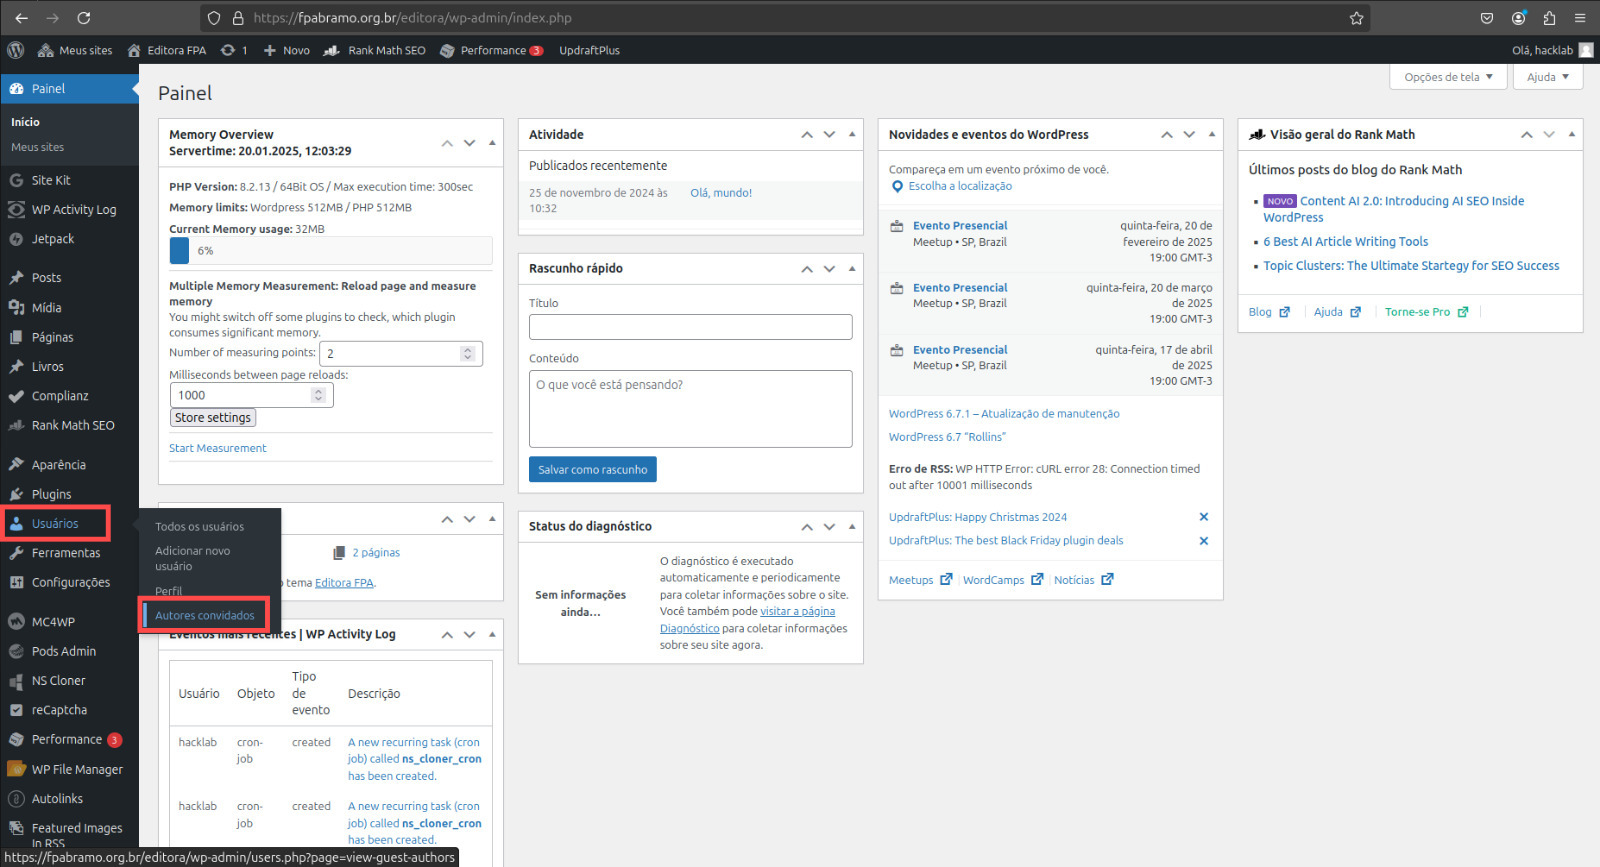Dismiss the UpdraftPlus Happy Christmas notice
The width and height of the screenshot is (1600, 867).
click(1203, 517)
